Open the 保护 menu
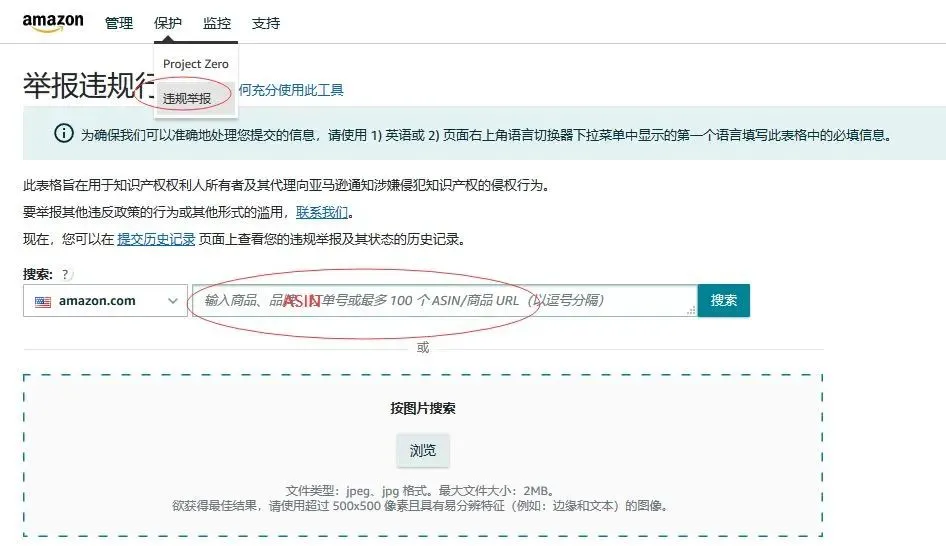The image size is (946, 546). tap(168, 23)
